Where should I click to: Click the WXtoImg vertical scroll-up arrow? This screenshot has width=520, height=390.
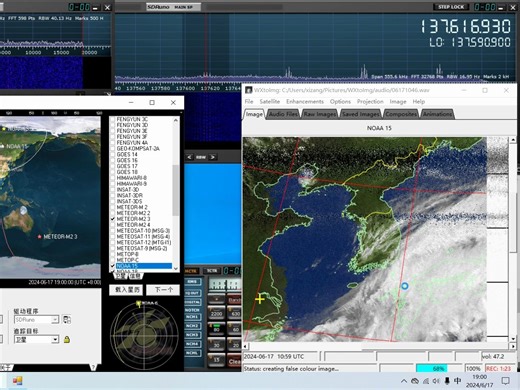(x=513, y=140)
